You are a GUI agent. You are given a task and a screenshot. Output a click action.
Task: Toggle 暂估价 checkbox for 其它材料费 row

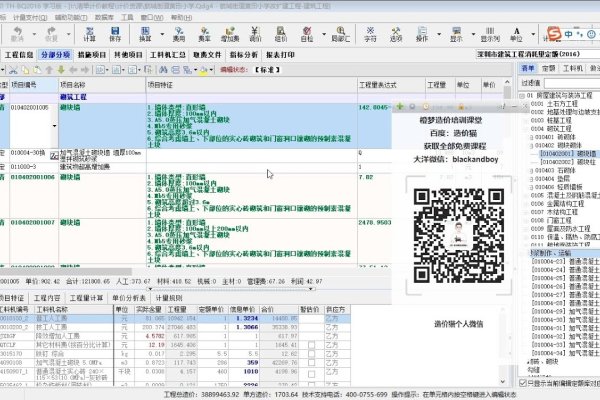coord(311,345)
